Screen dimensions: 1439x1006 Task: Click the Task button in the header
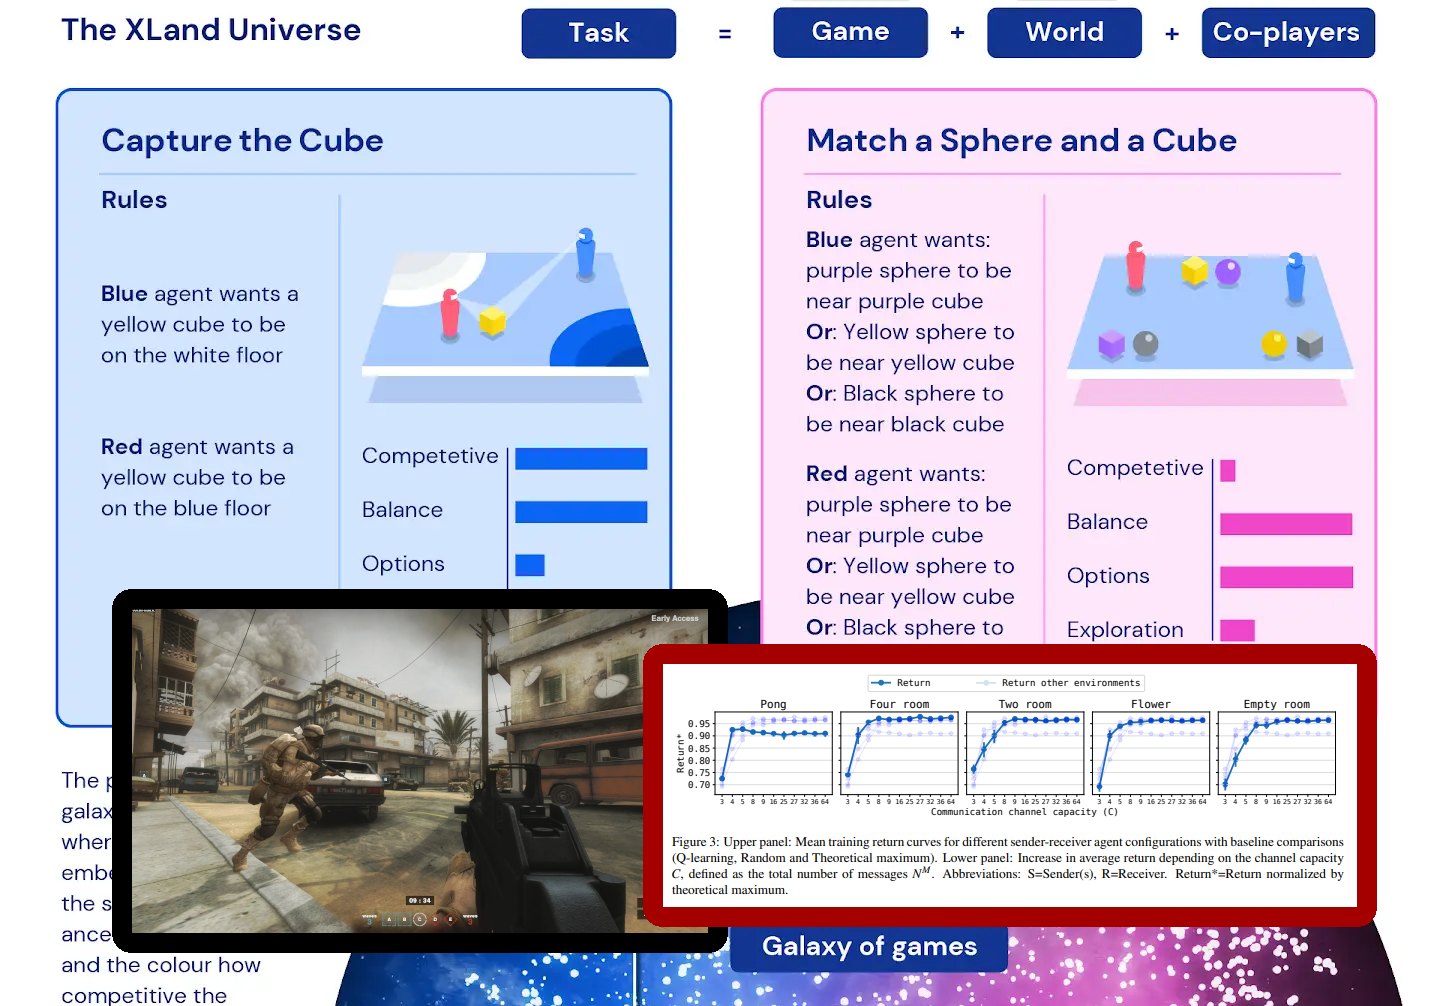(x=598, y=33)
